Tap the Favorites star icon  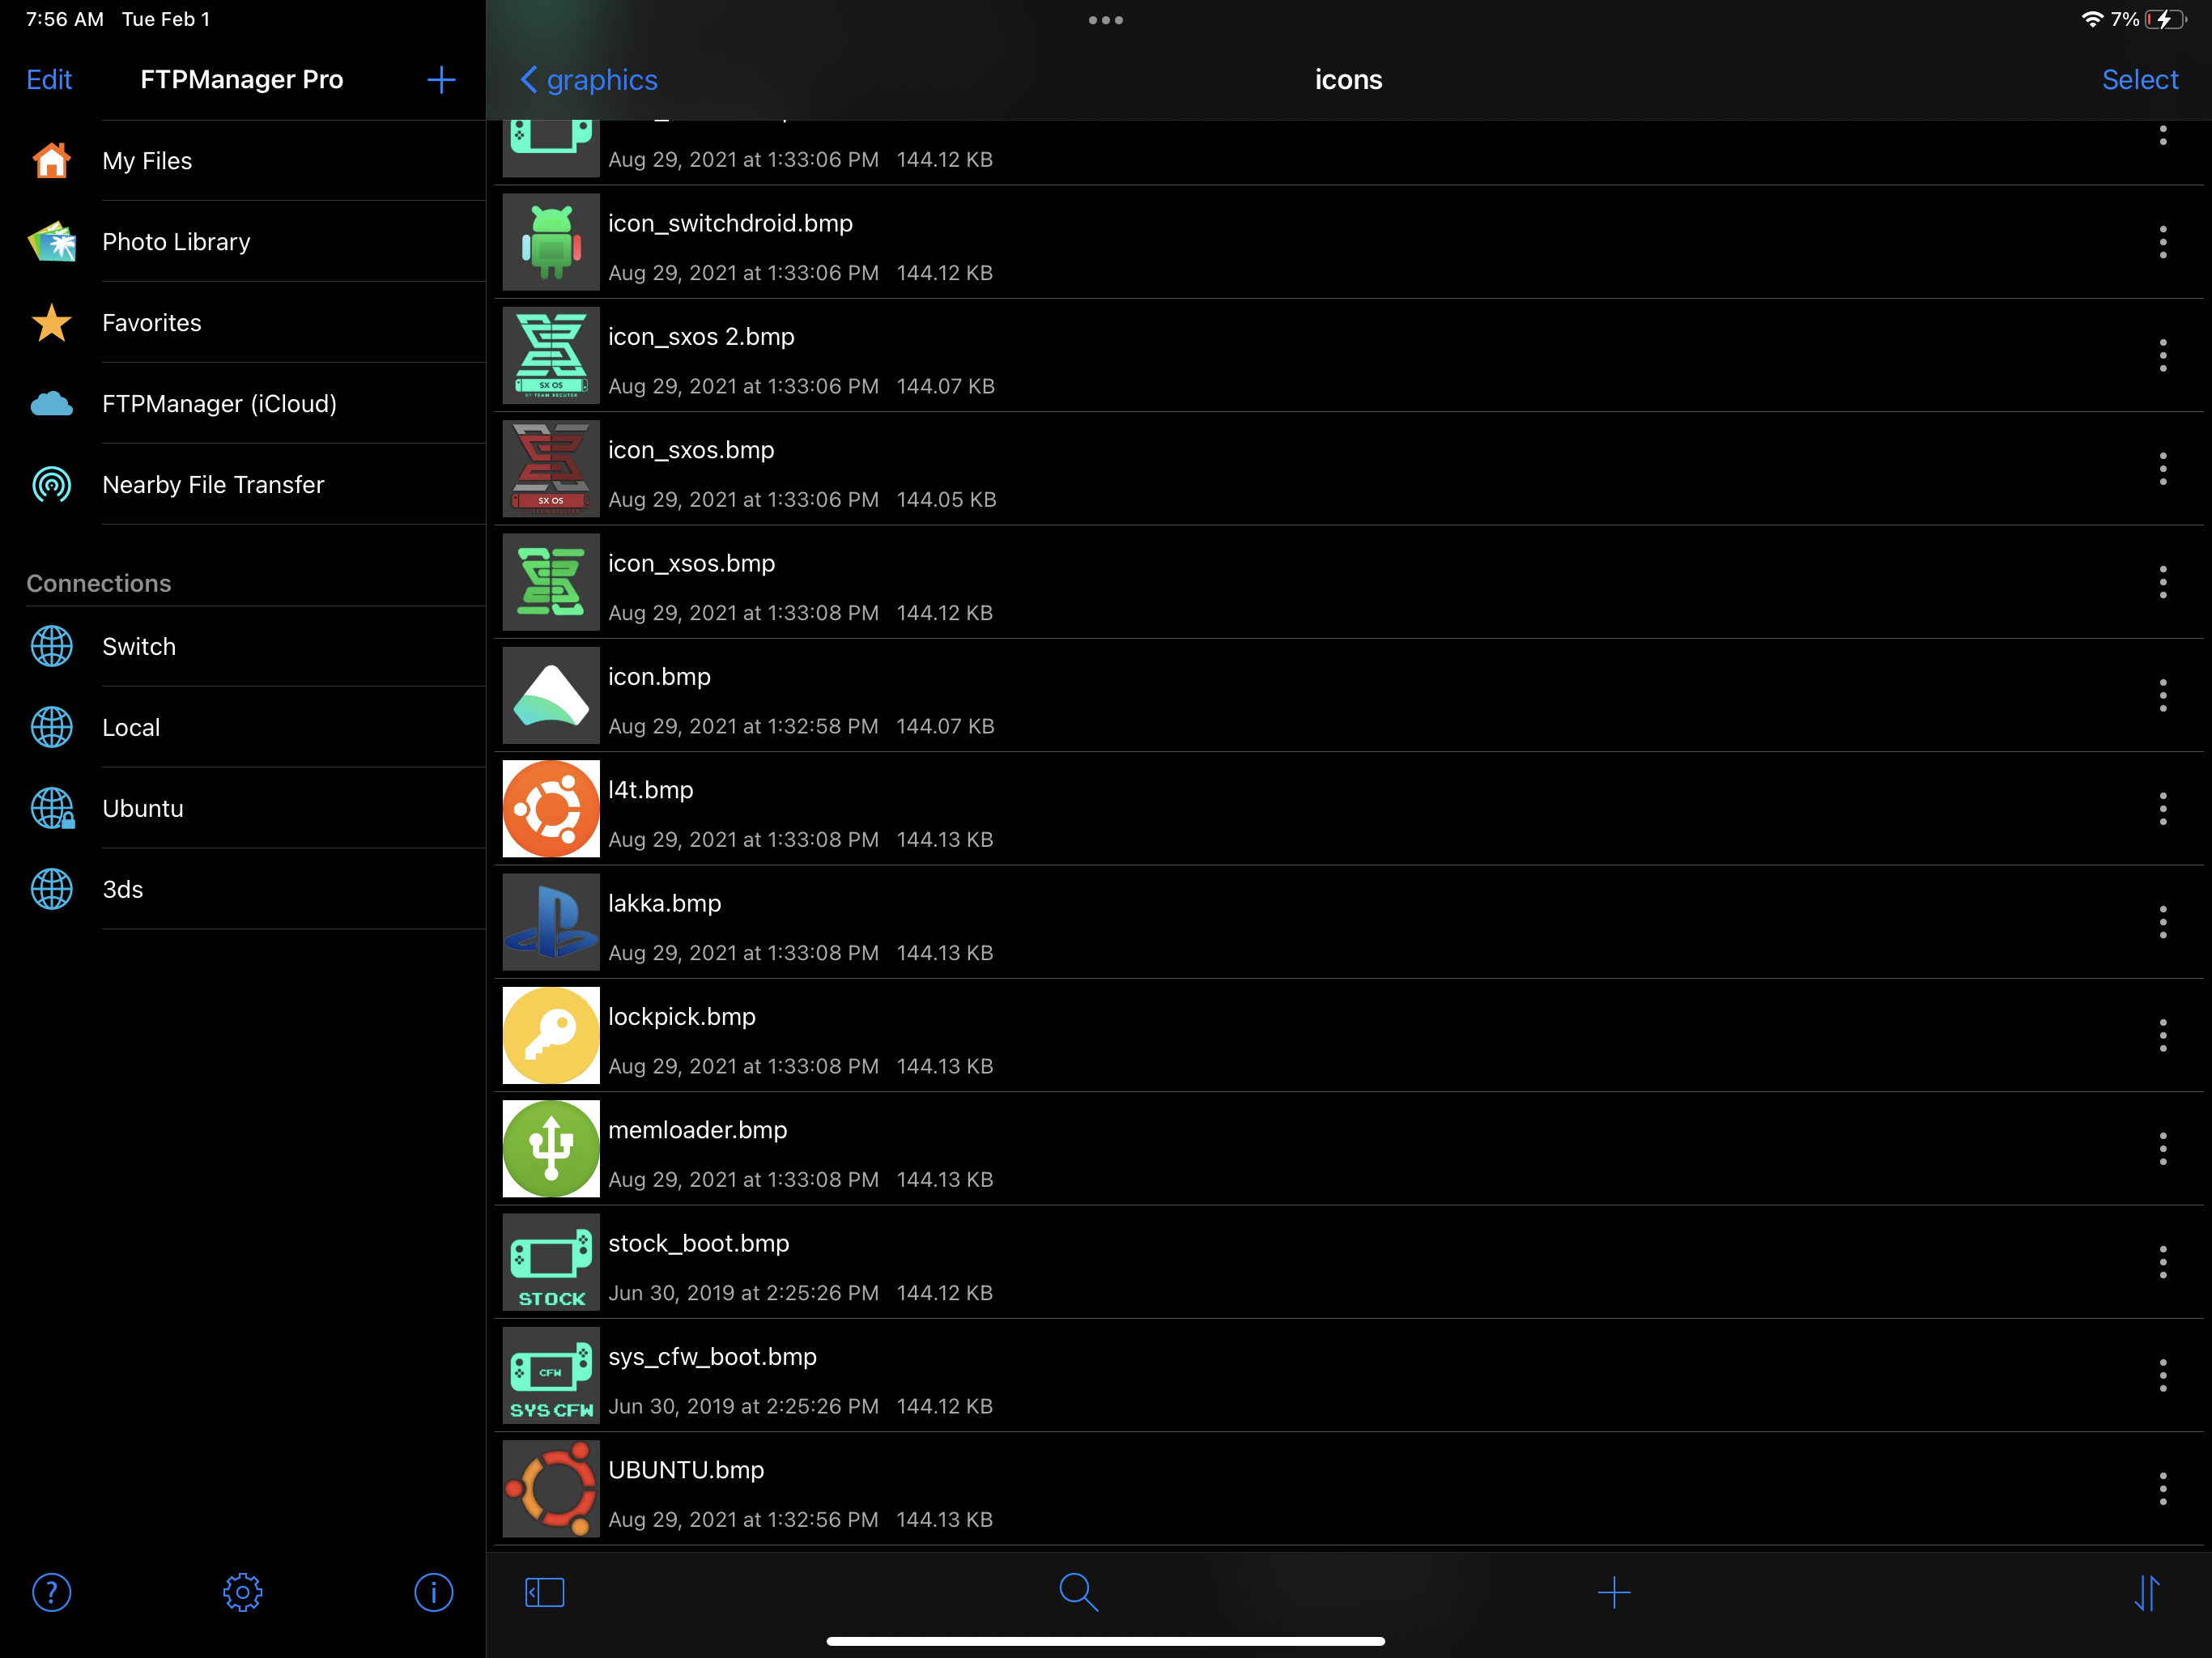pos(51,322)
